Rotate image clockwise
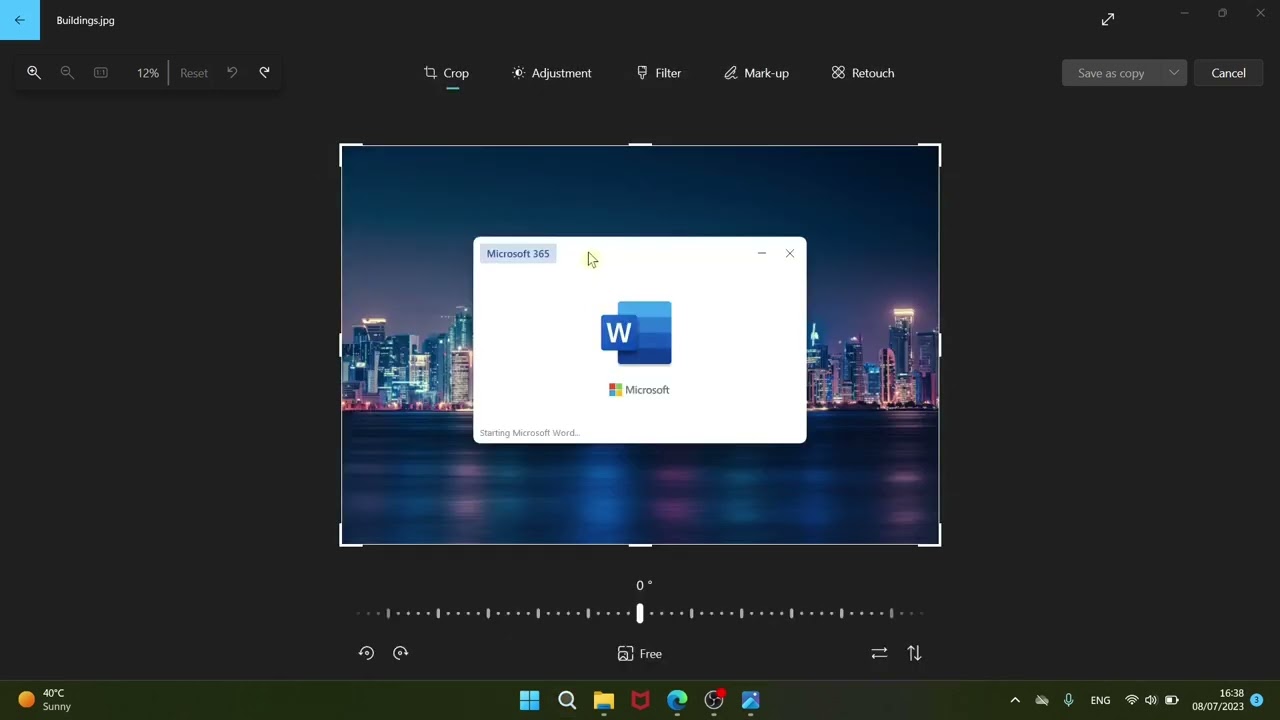 pyautogui.click(x=401, y=653)
